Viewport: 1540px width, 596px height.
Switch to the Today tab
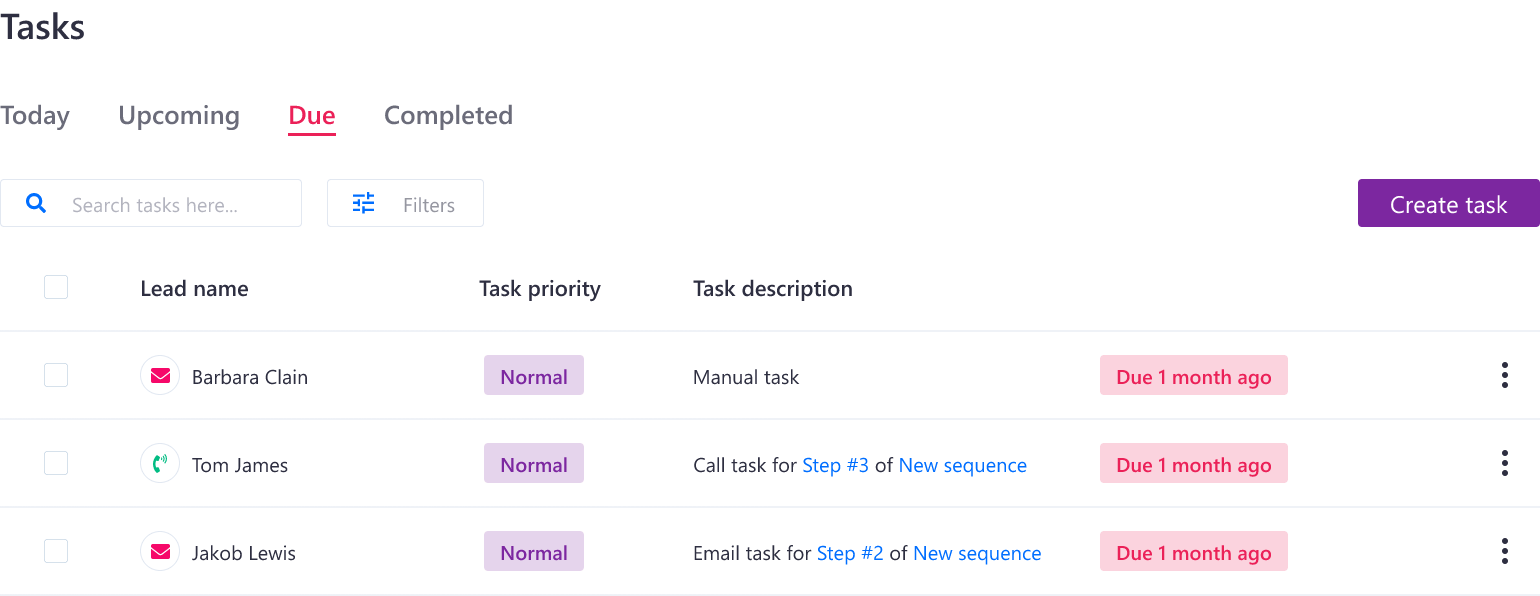(35, 116)
